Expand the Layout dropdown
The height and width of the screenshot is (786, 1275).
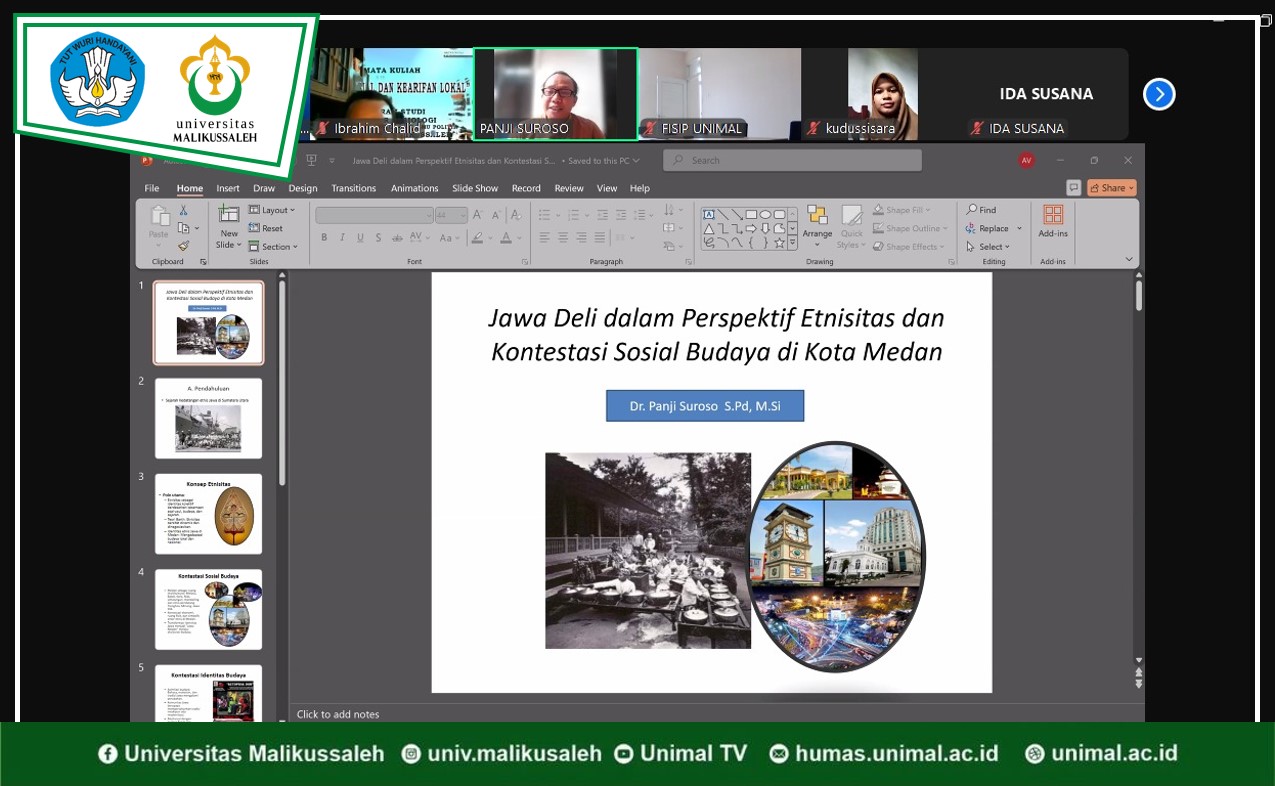click(272, 210)
